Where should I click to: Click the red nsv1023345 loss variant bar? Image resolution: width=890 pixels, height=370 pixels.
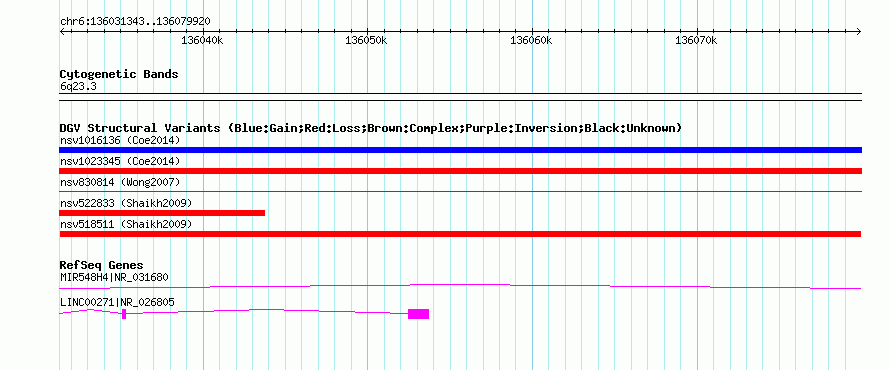tap(460, 171)
